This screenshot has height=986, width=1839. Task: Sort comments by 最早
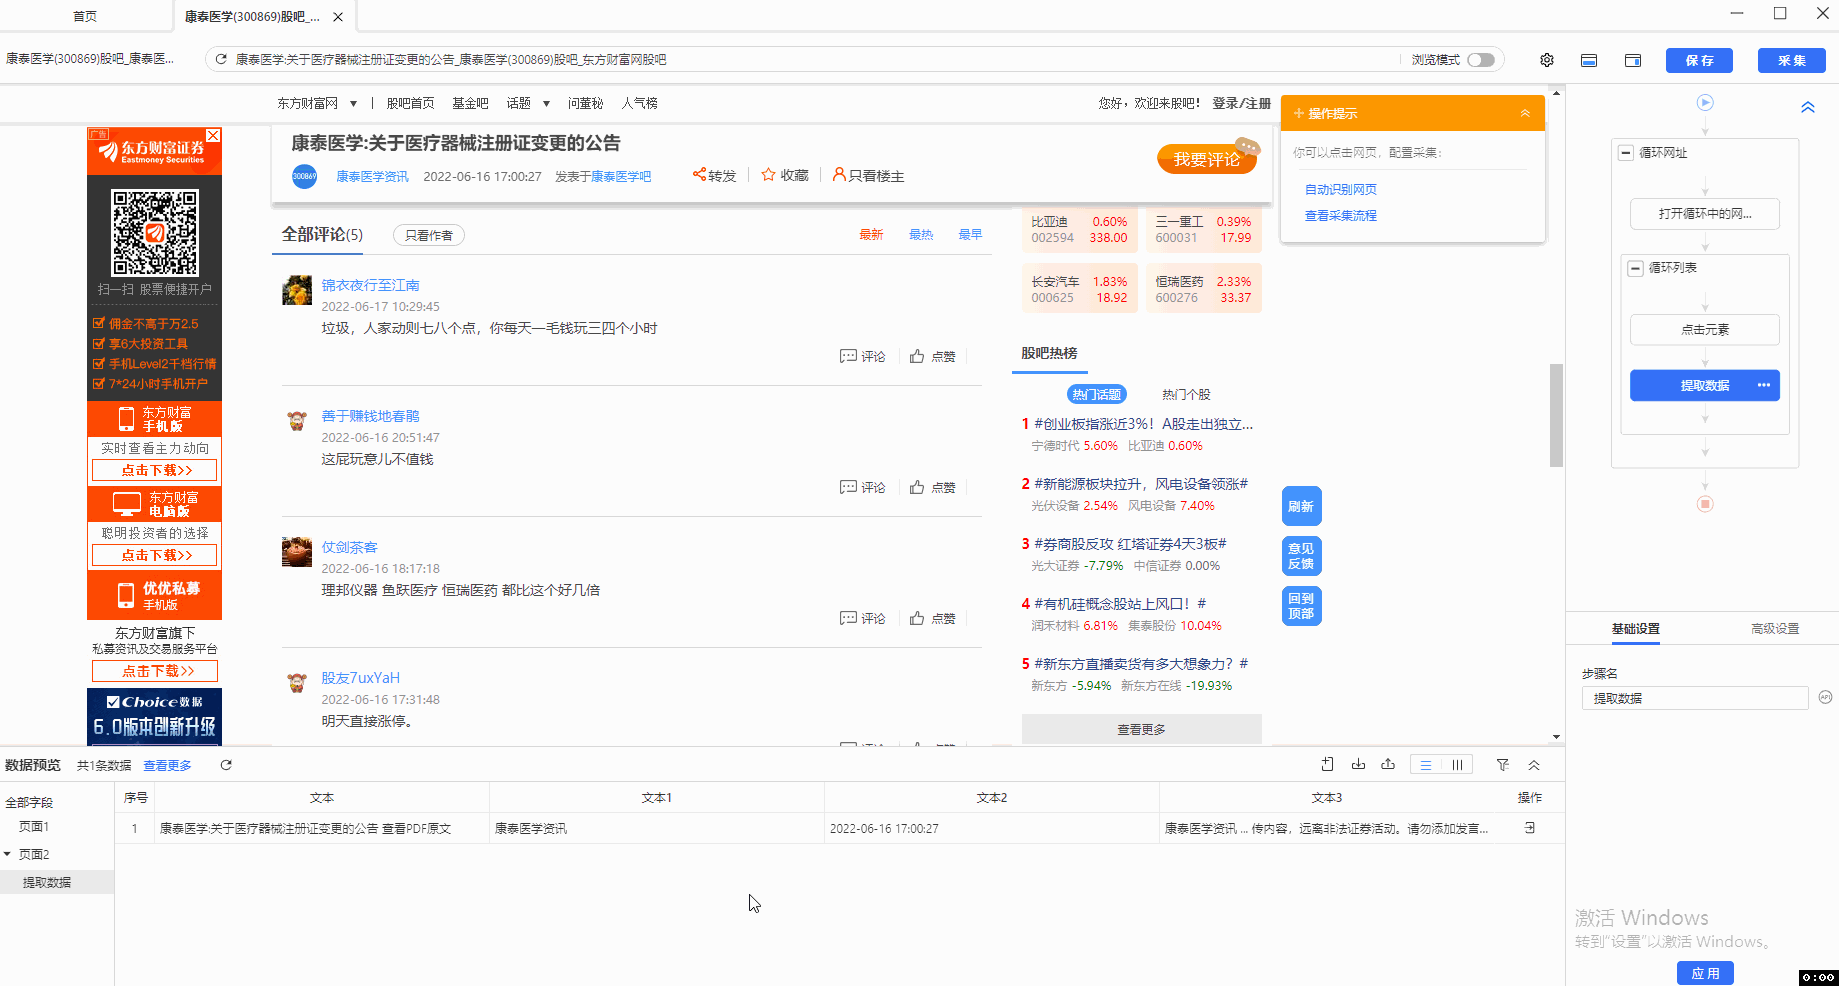(970, 235)
